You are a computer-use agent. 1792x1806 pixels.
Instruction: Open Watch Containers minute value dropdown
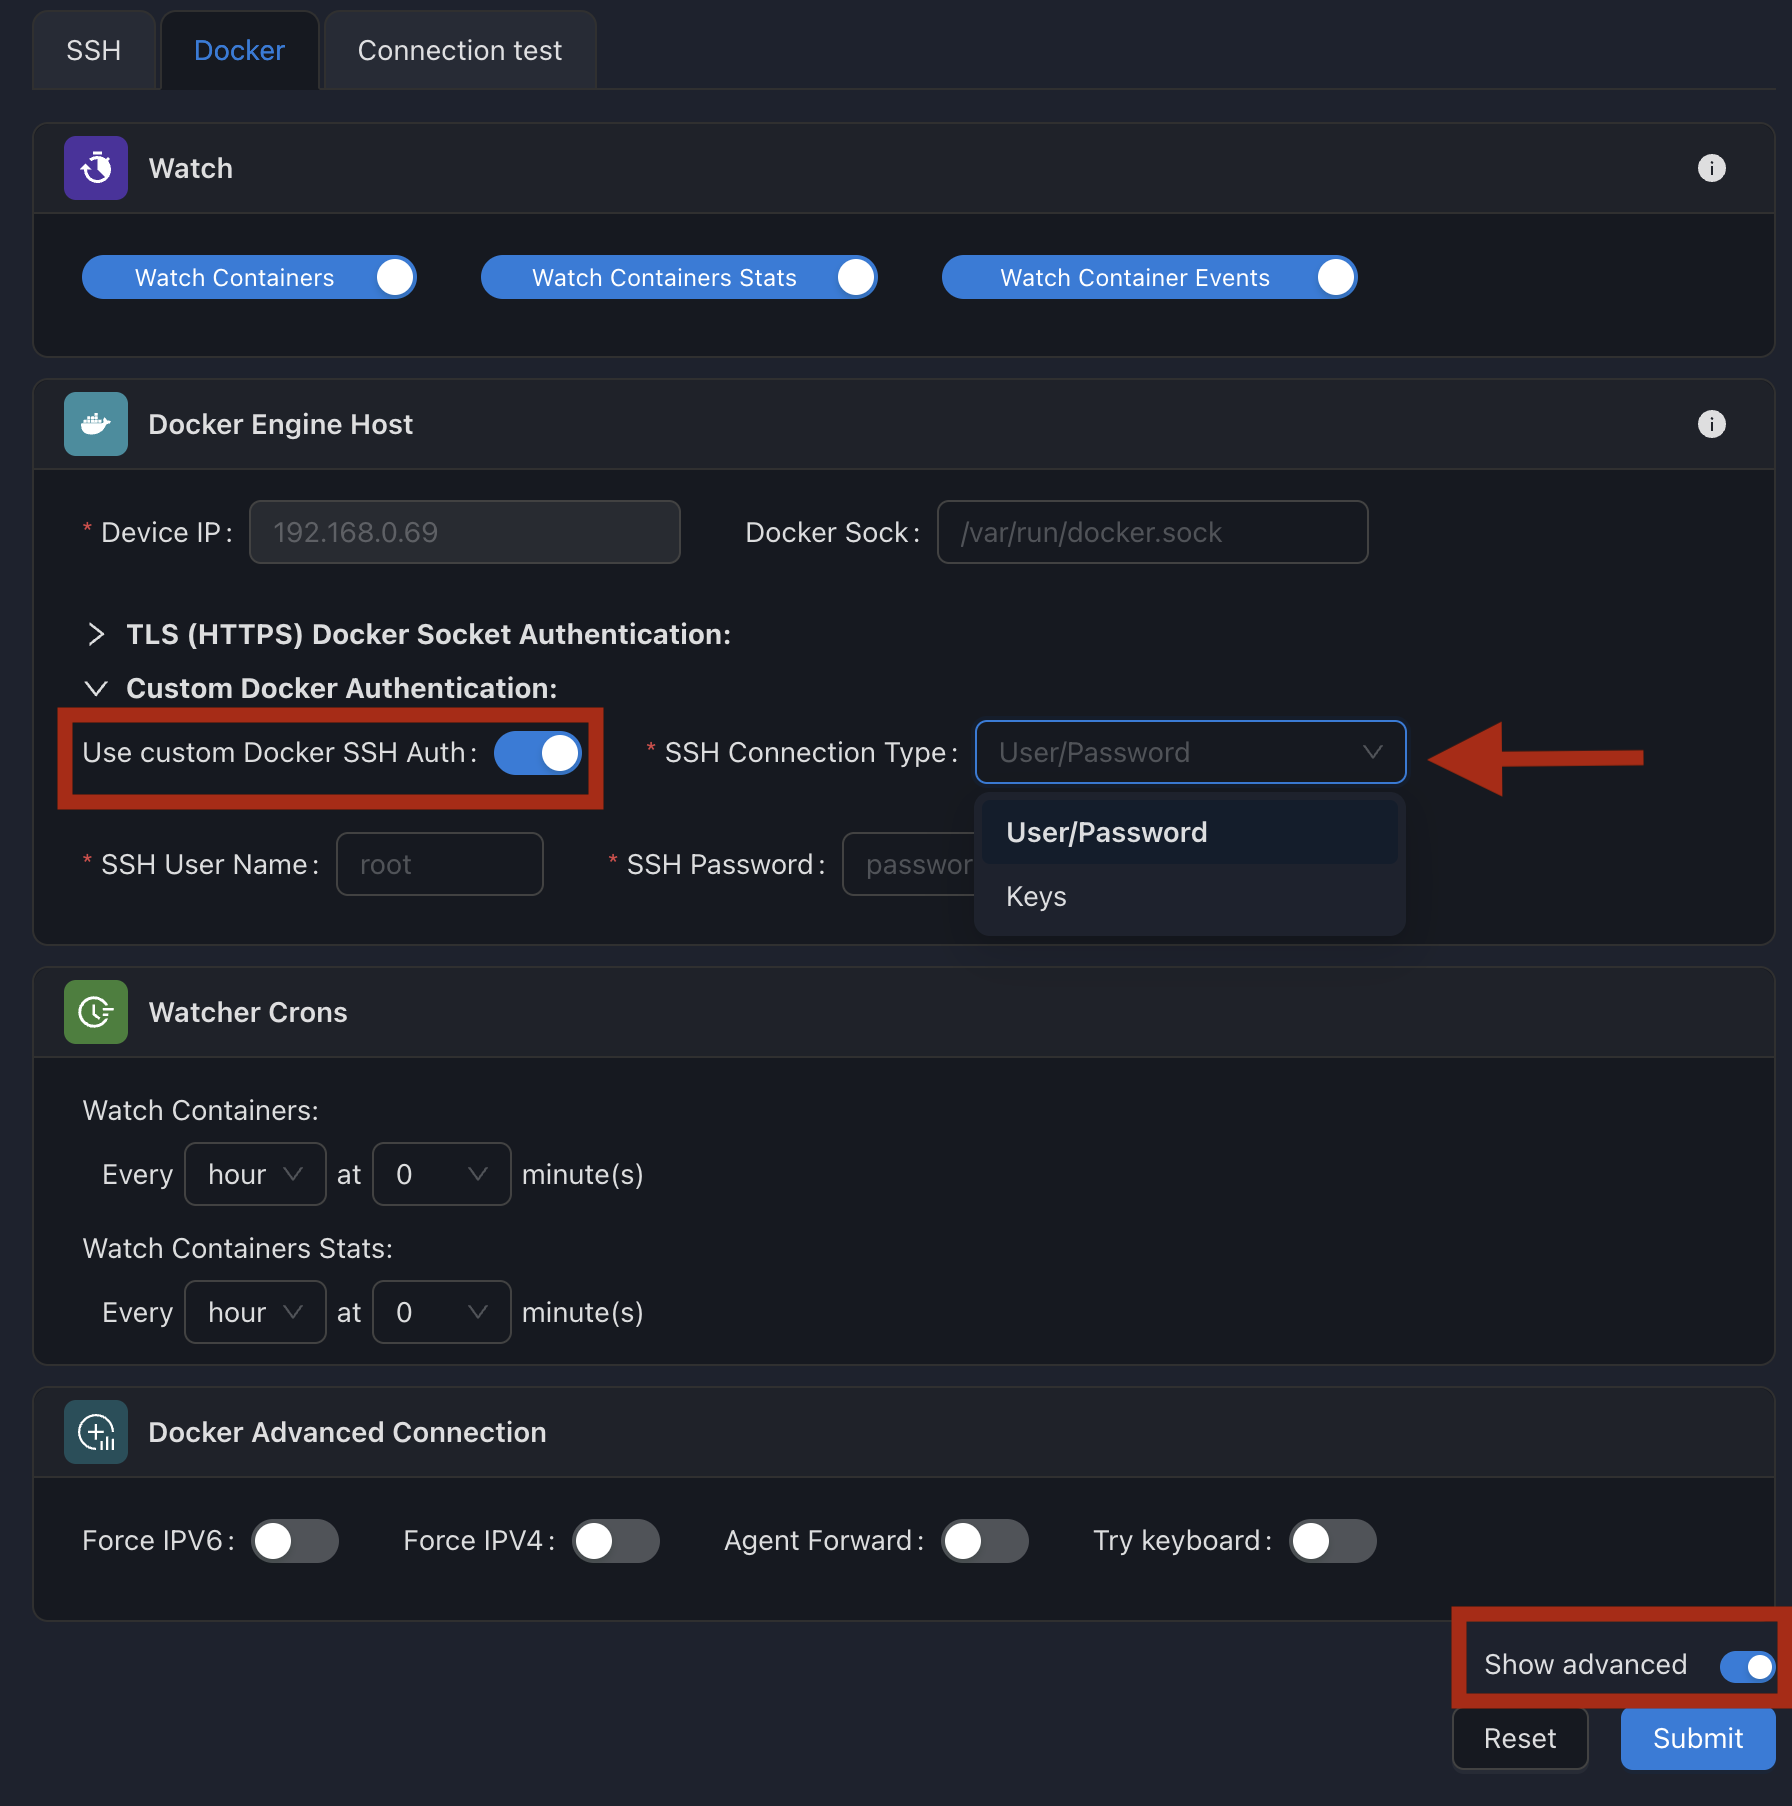(441, 1174)
